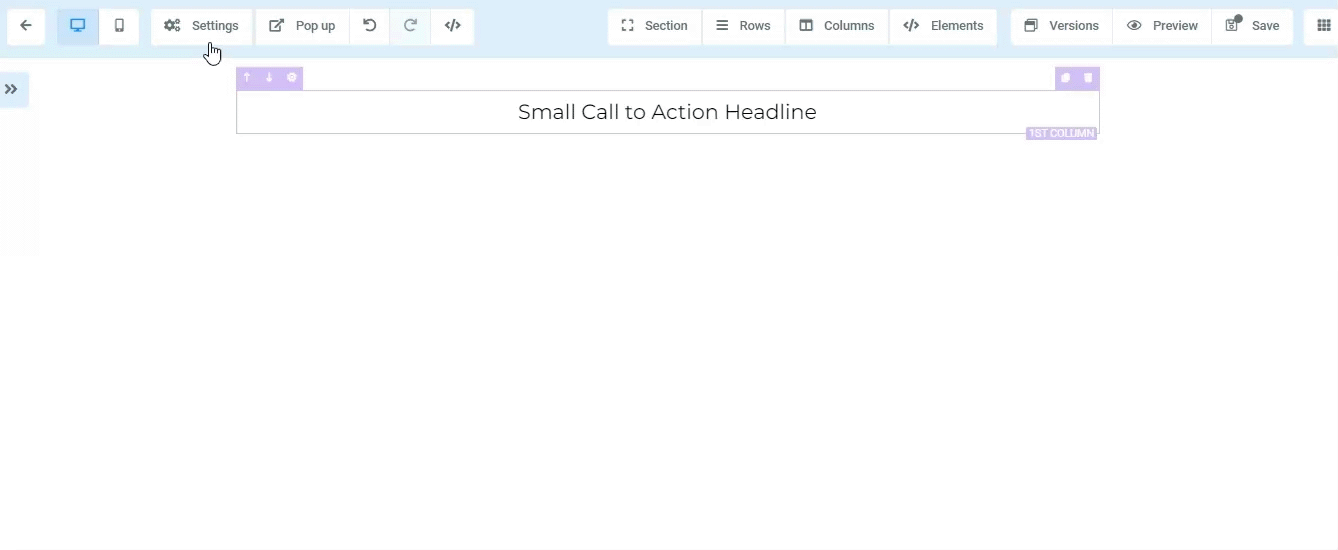Switch to desktop view
This screenshot has width=1338, height=550.
point(78,26)
